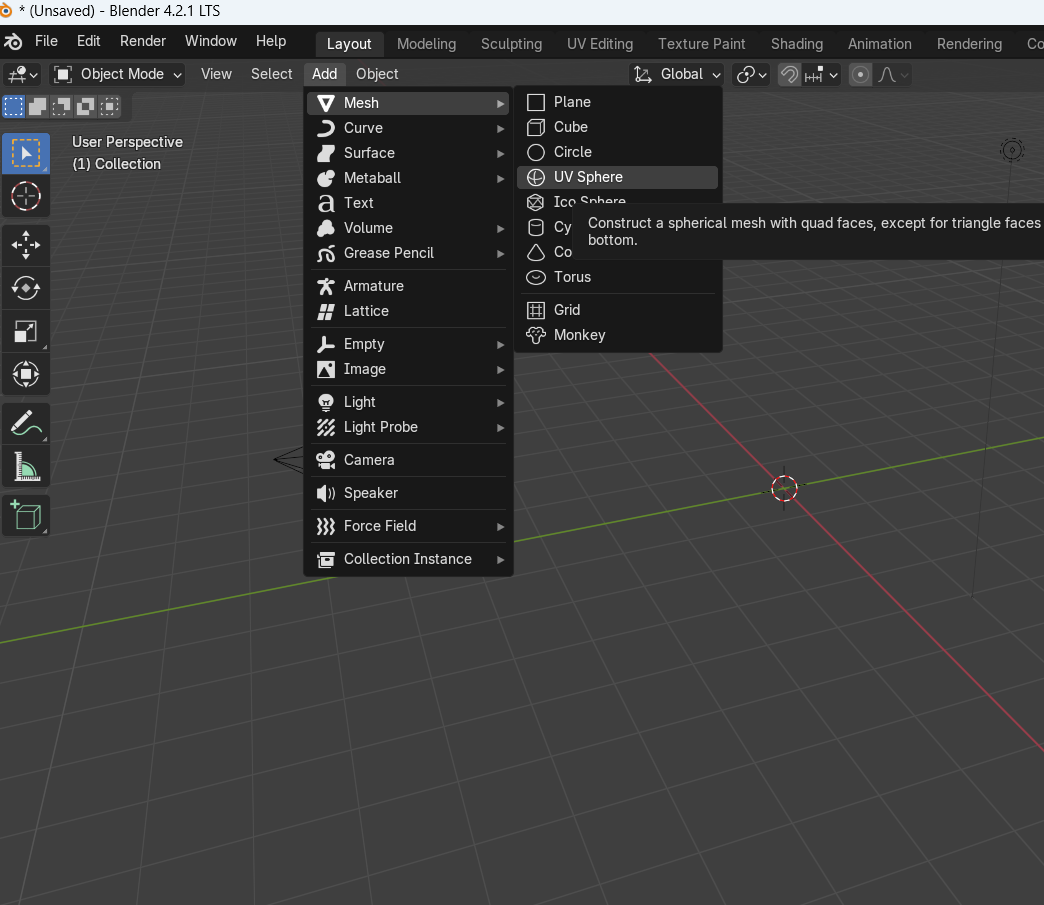Open Global transform orientation dropdown
The height and width of the screenshot is (905, 1044).
tap(676, 74)
